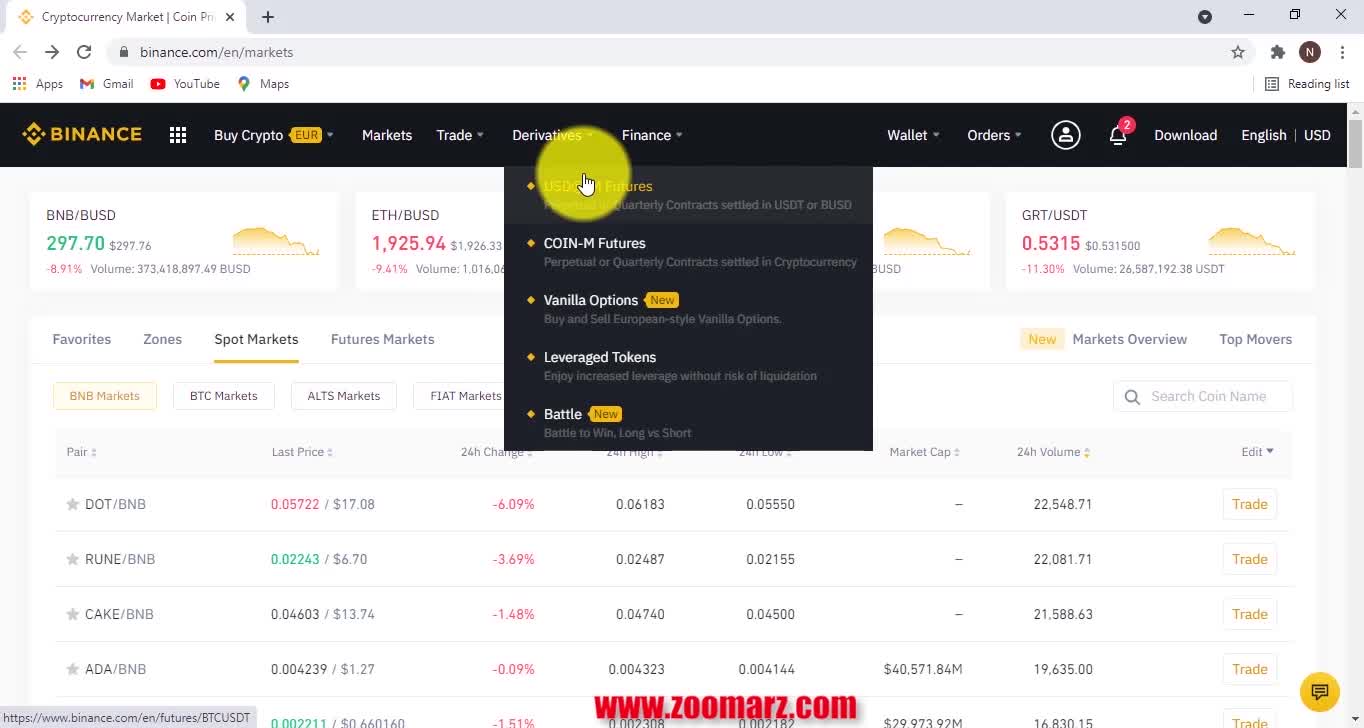Close the Cryptocurrency Market tab
The width and height of the screenshot is (1364, 728).
(231, 17)
